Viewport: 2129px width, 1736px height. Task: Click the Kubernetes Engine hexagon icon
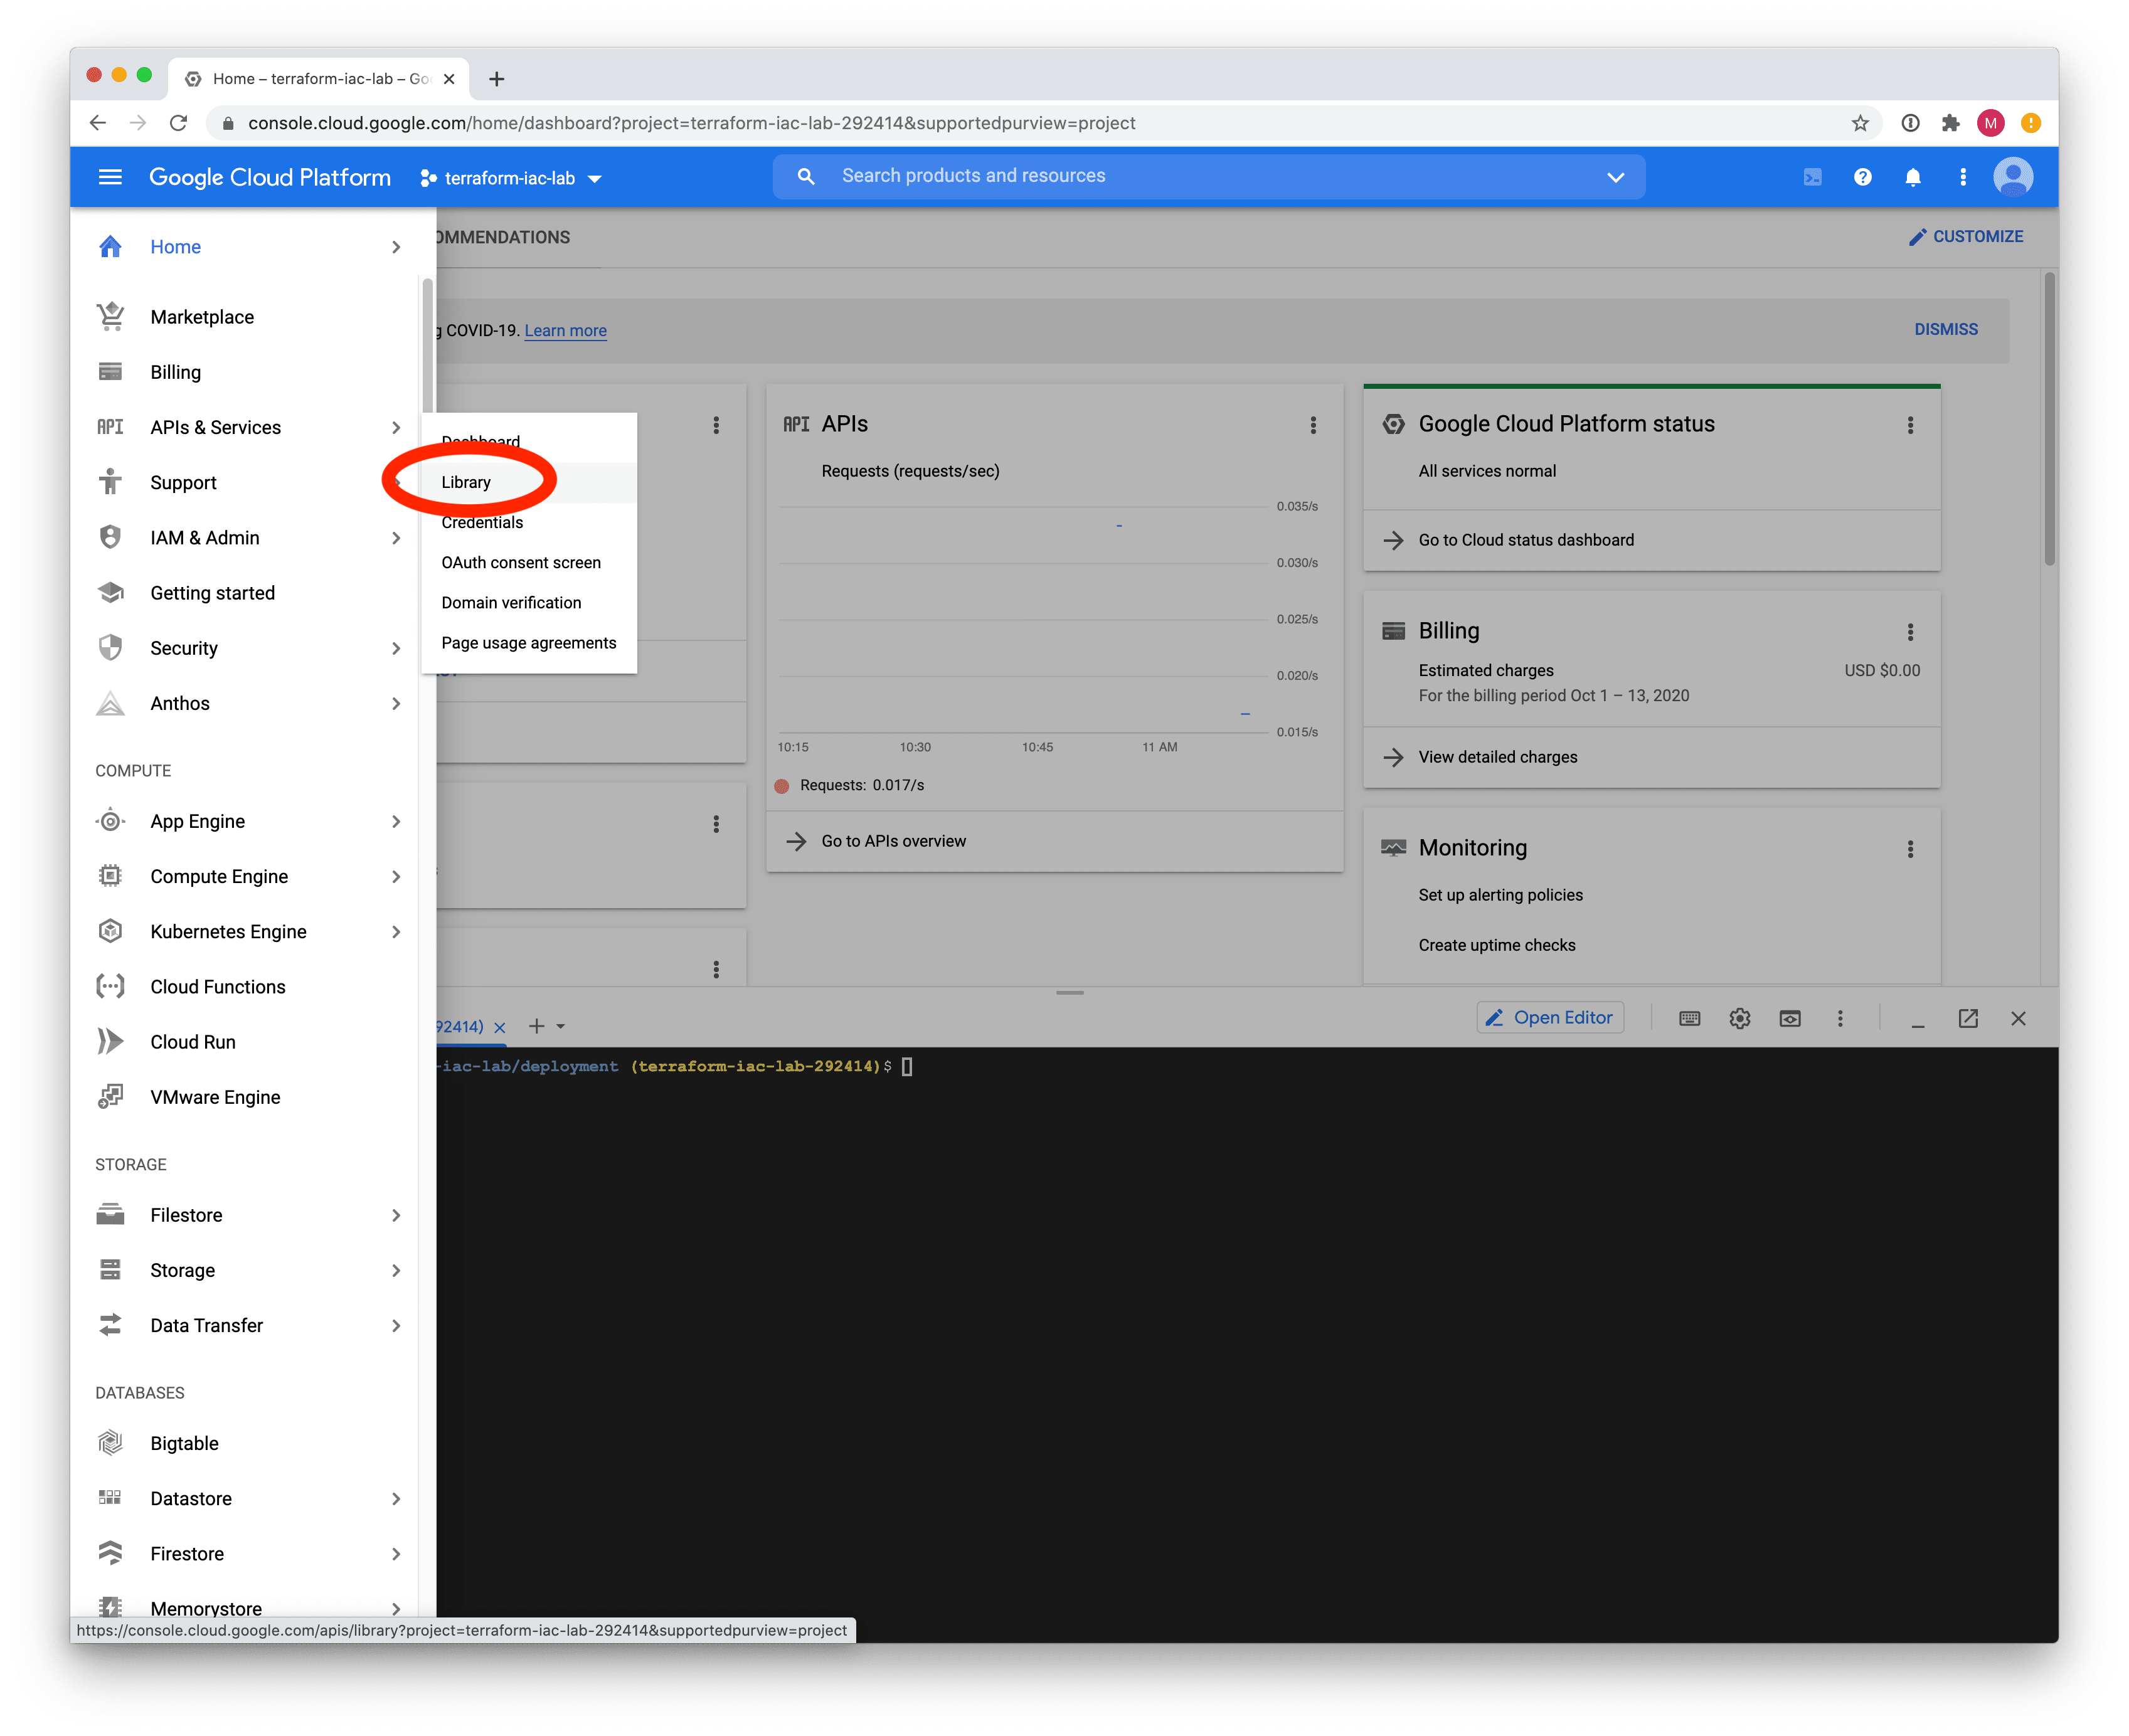point(110,931)
